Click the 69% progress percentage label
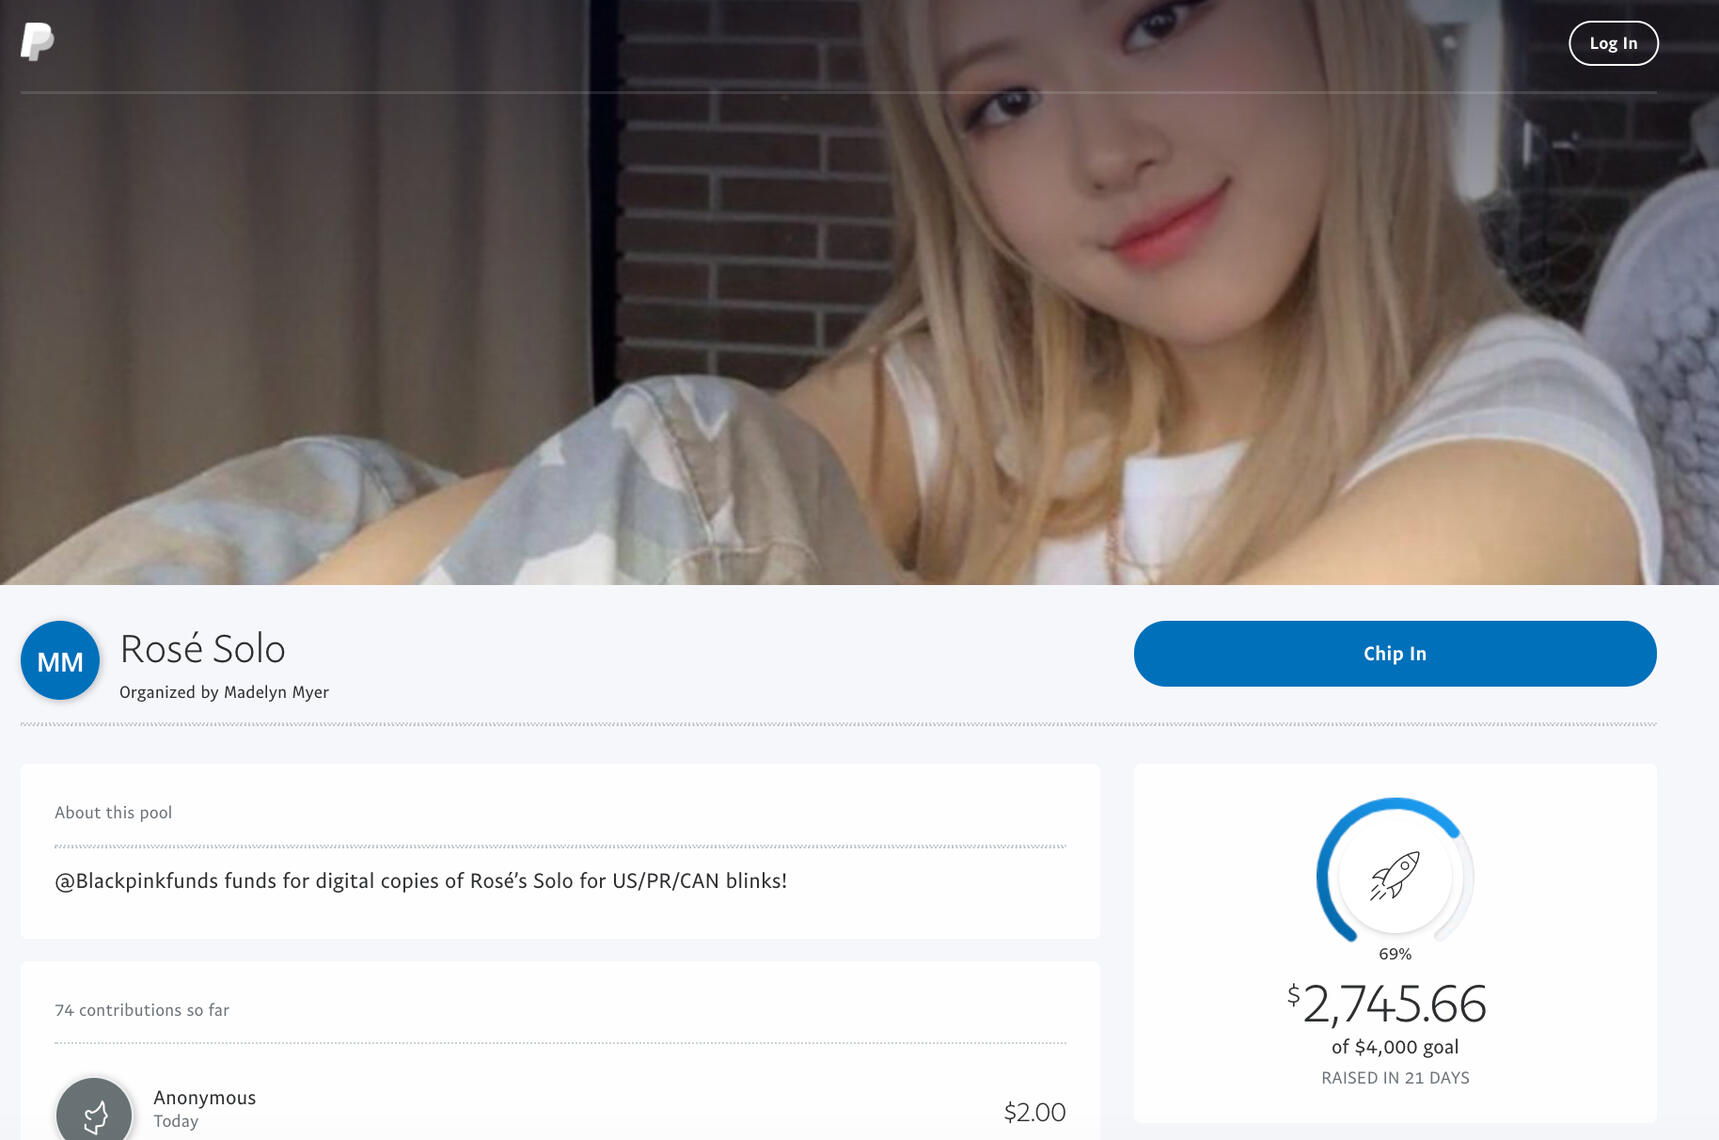1719x1140 pixels. (x=1394, y=954)
